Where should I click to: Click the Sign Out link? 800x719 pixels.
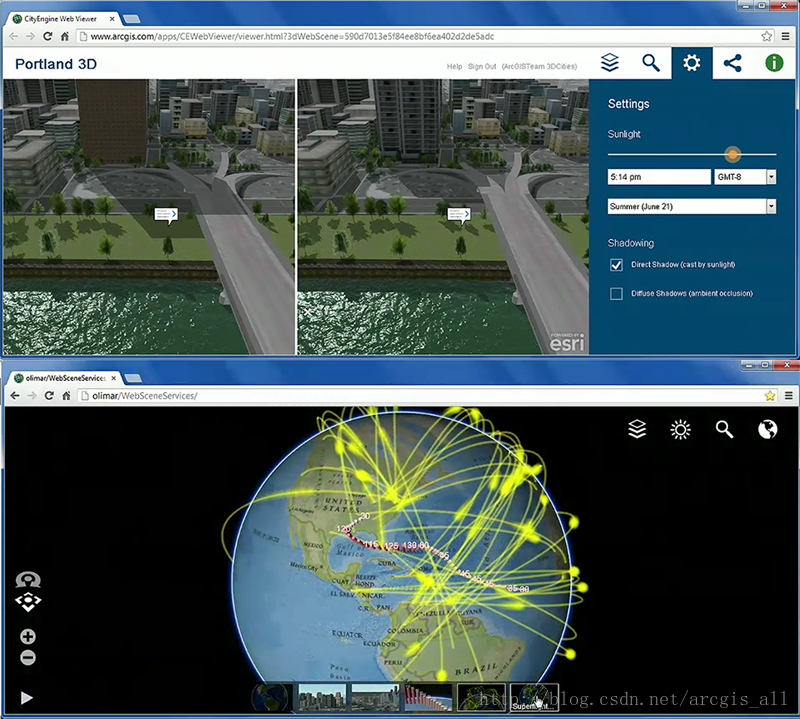(482, 66)
